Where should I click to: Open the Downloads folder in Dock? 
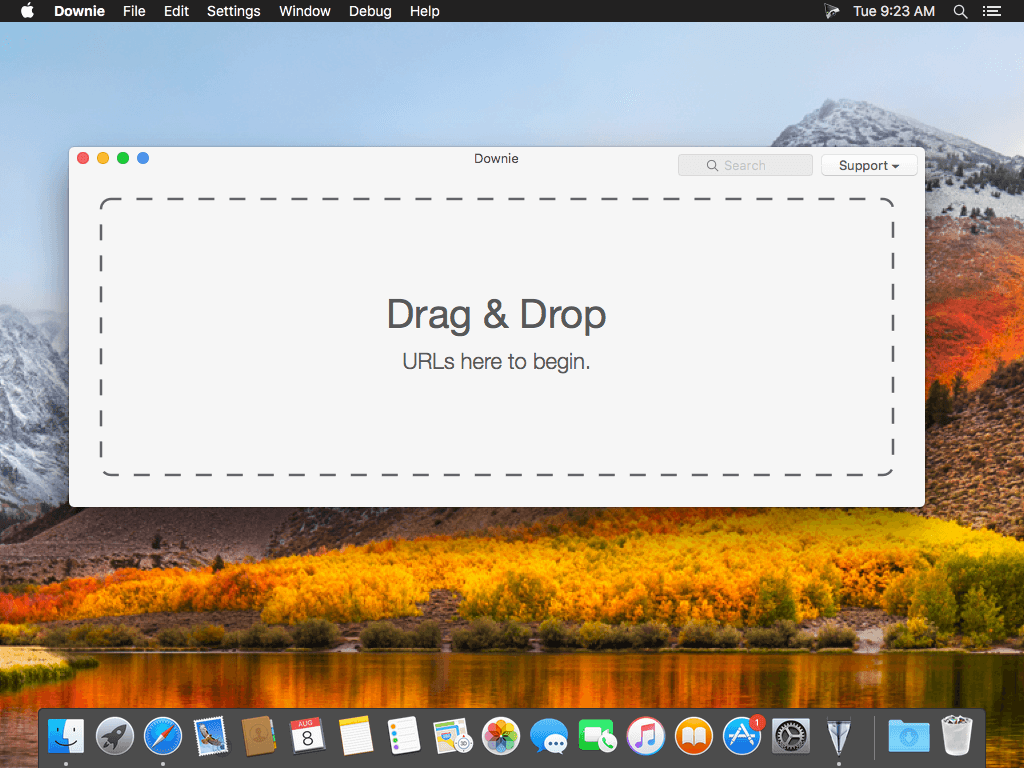pyautogui.click(x=908, y=736)
